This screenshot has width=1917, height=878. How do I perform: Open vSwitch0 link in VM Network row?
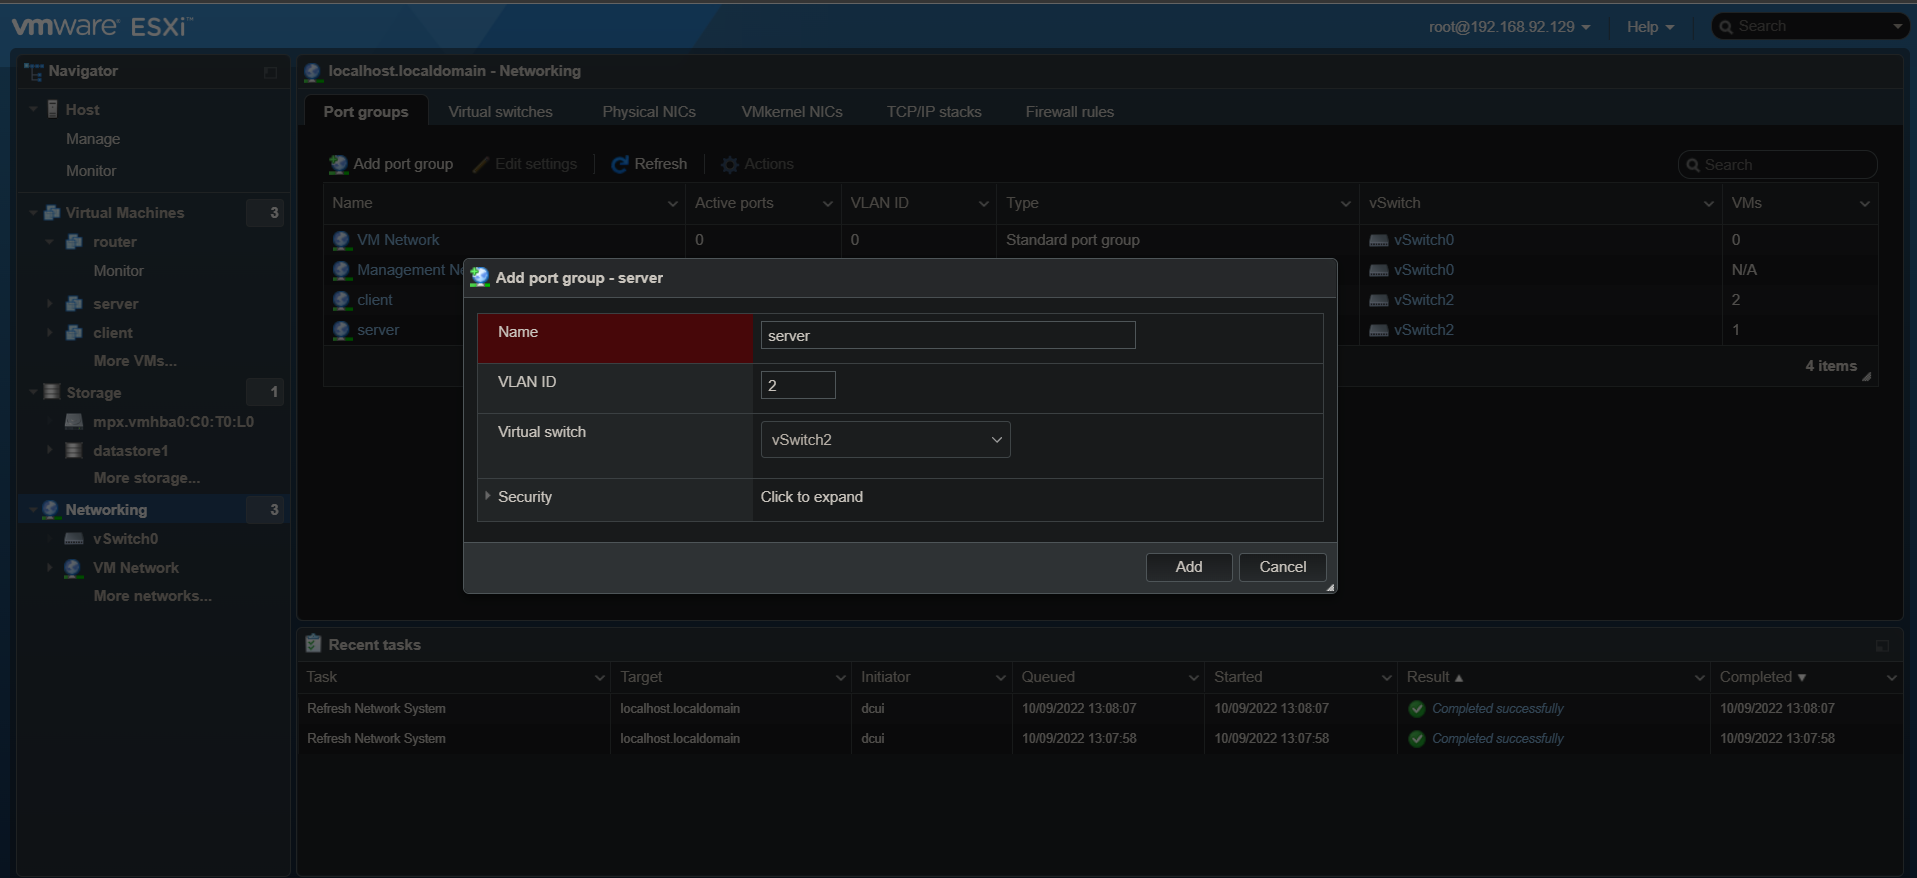tap(1424, 240)
